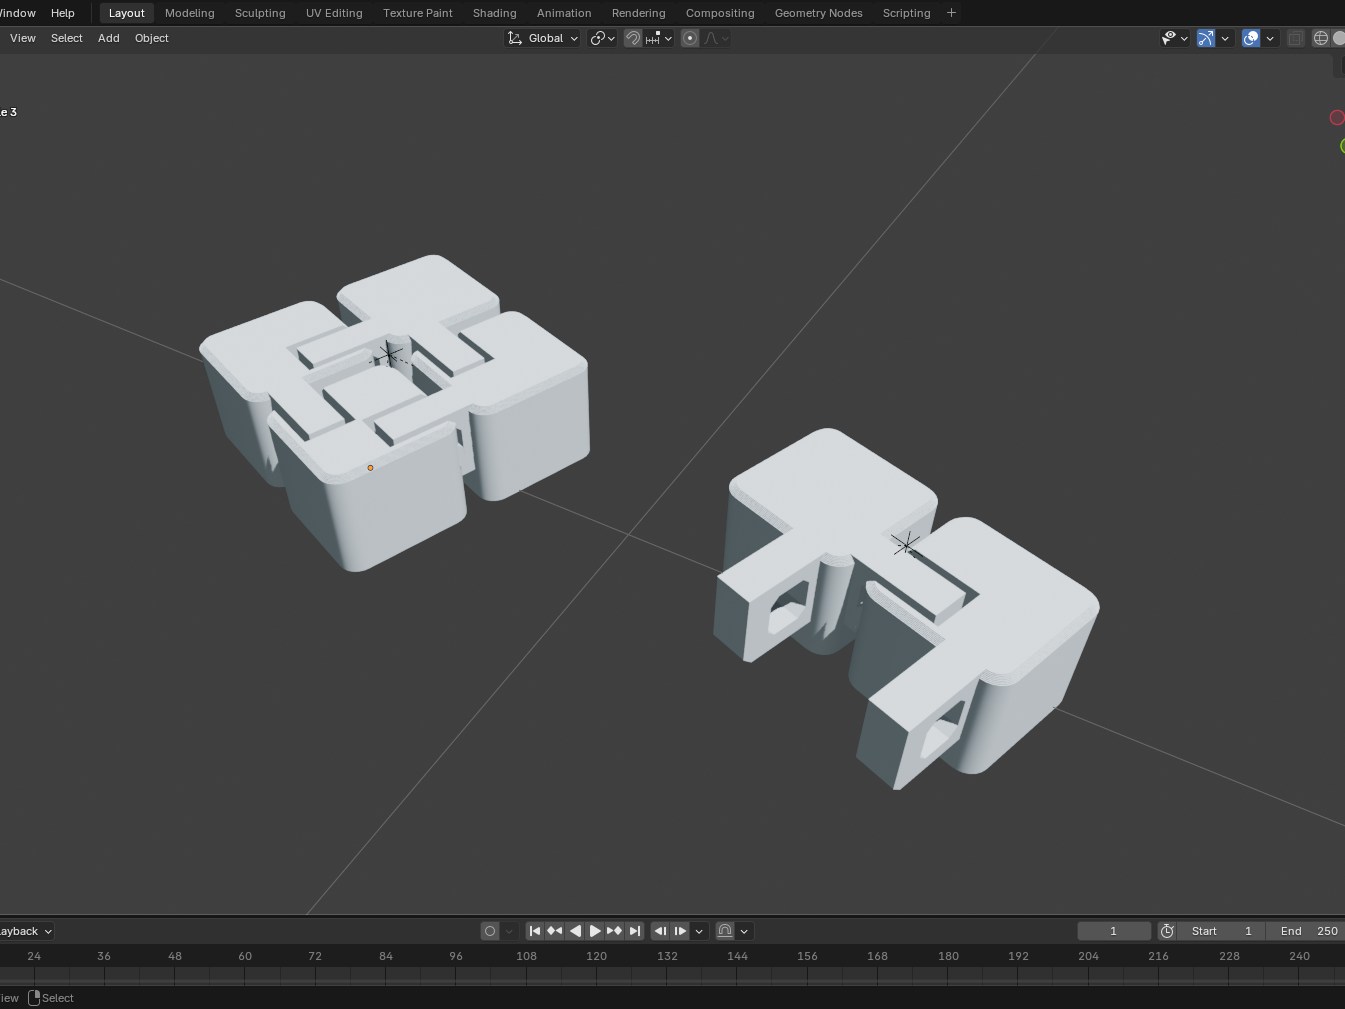Viewport: 1345px width, 1009px height.
Task: Open the viewport Select menu
Action: [67, 38]
